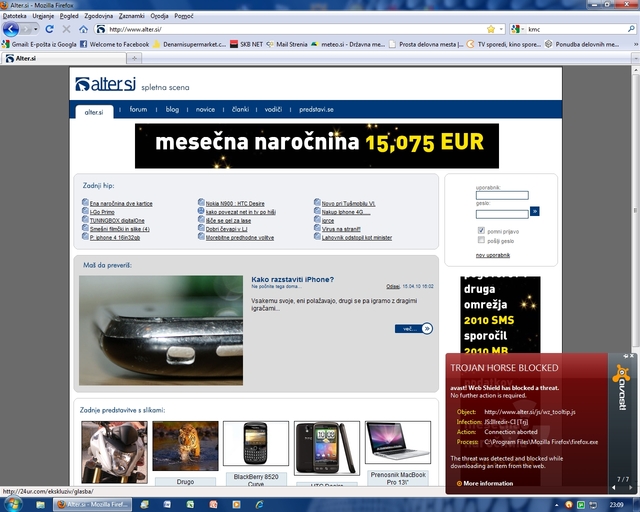Open the članki section

coord(240,109)
